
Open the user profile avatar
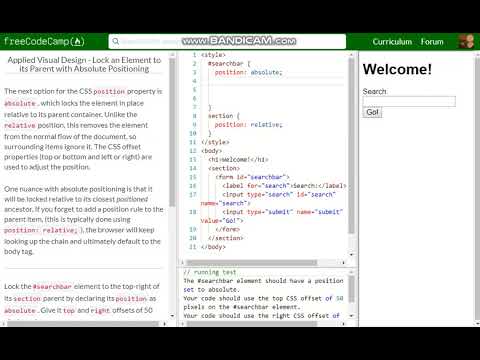[466, 41]
